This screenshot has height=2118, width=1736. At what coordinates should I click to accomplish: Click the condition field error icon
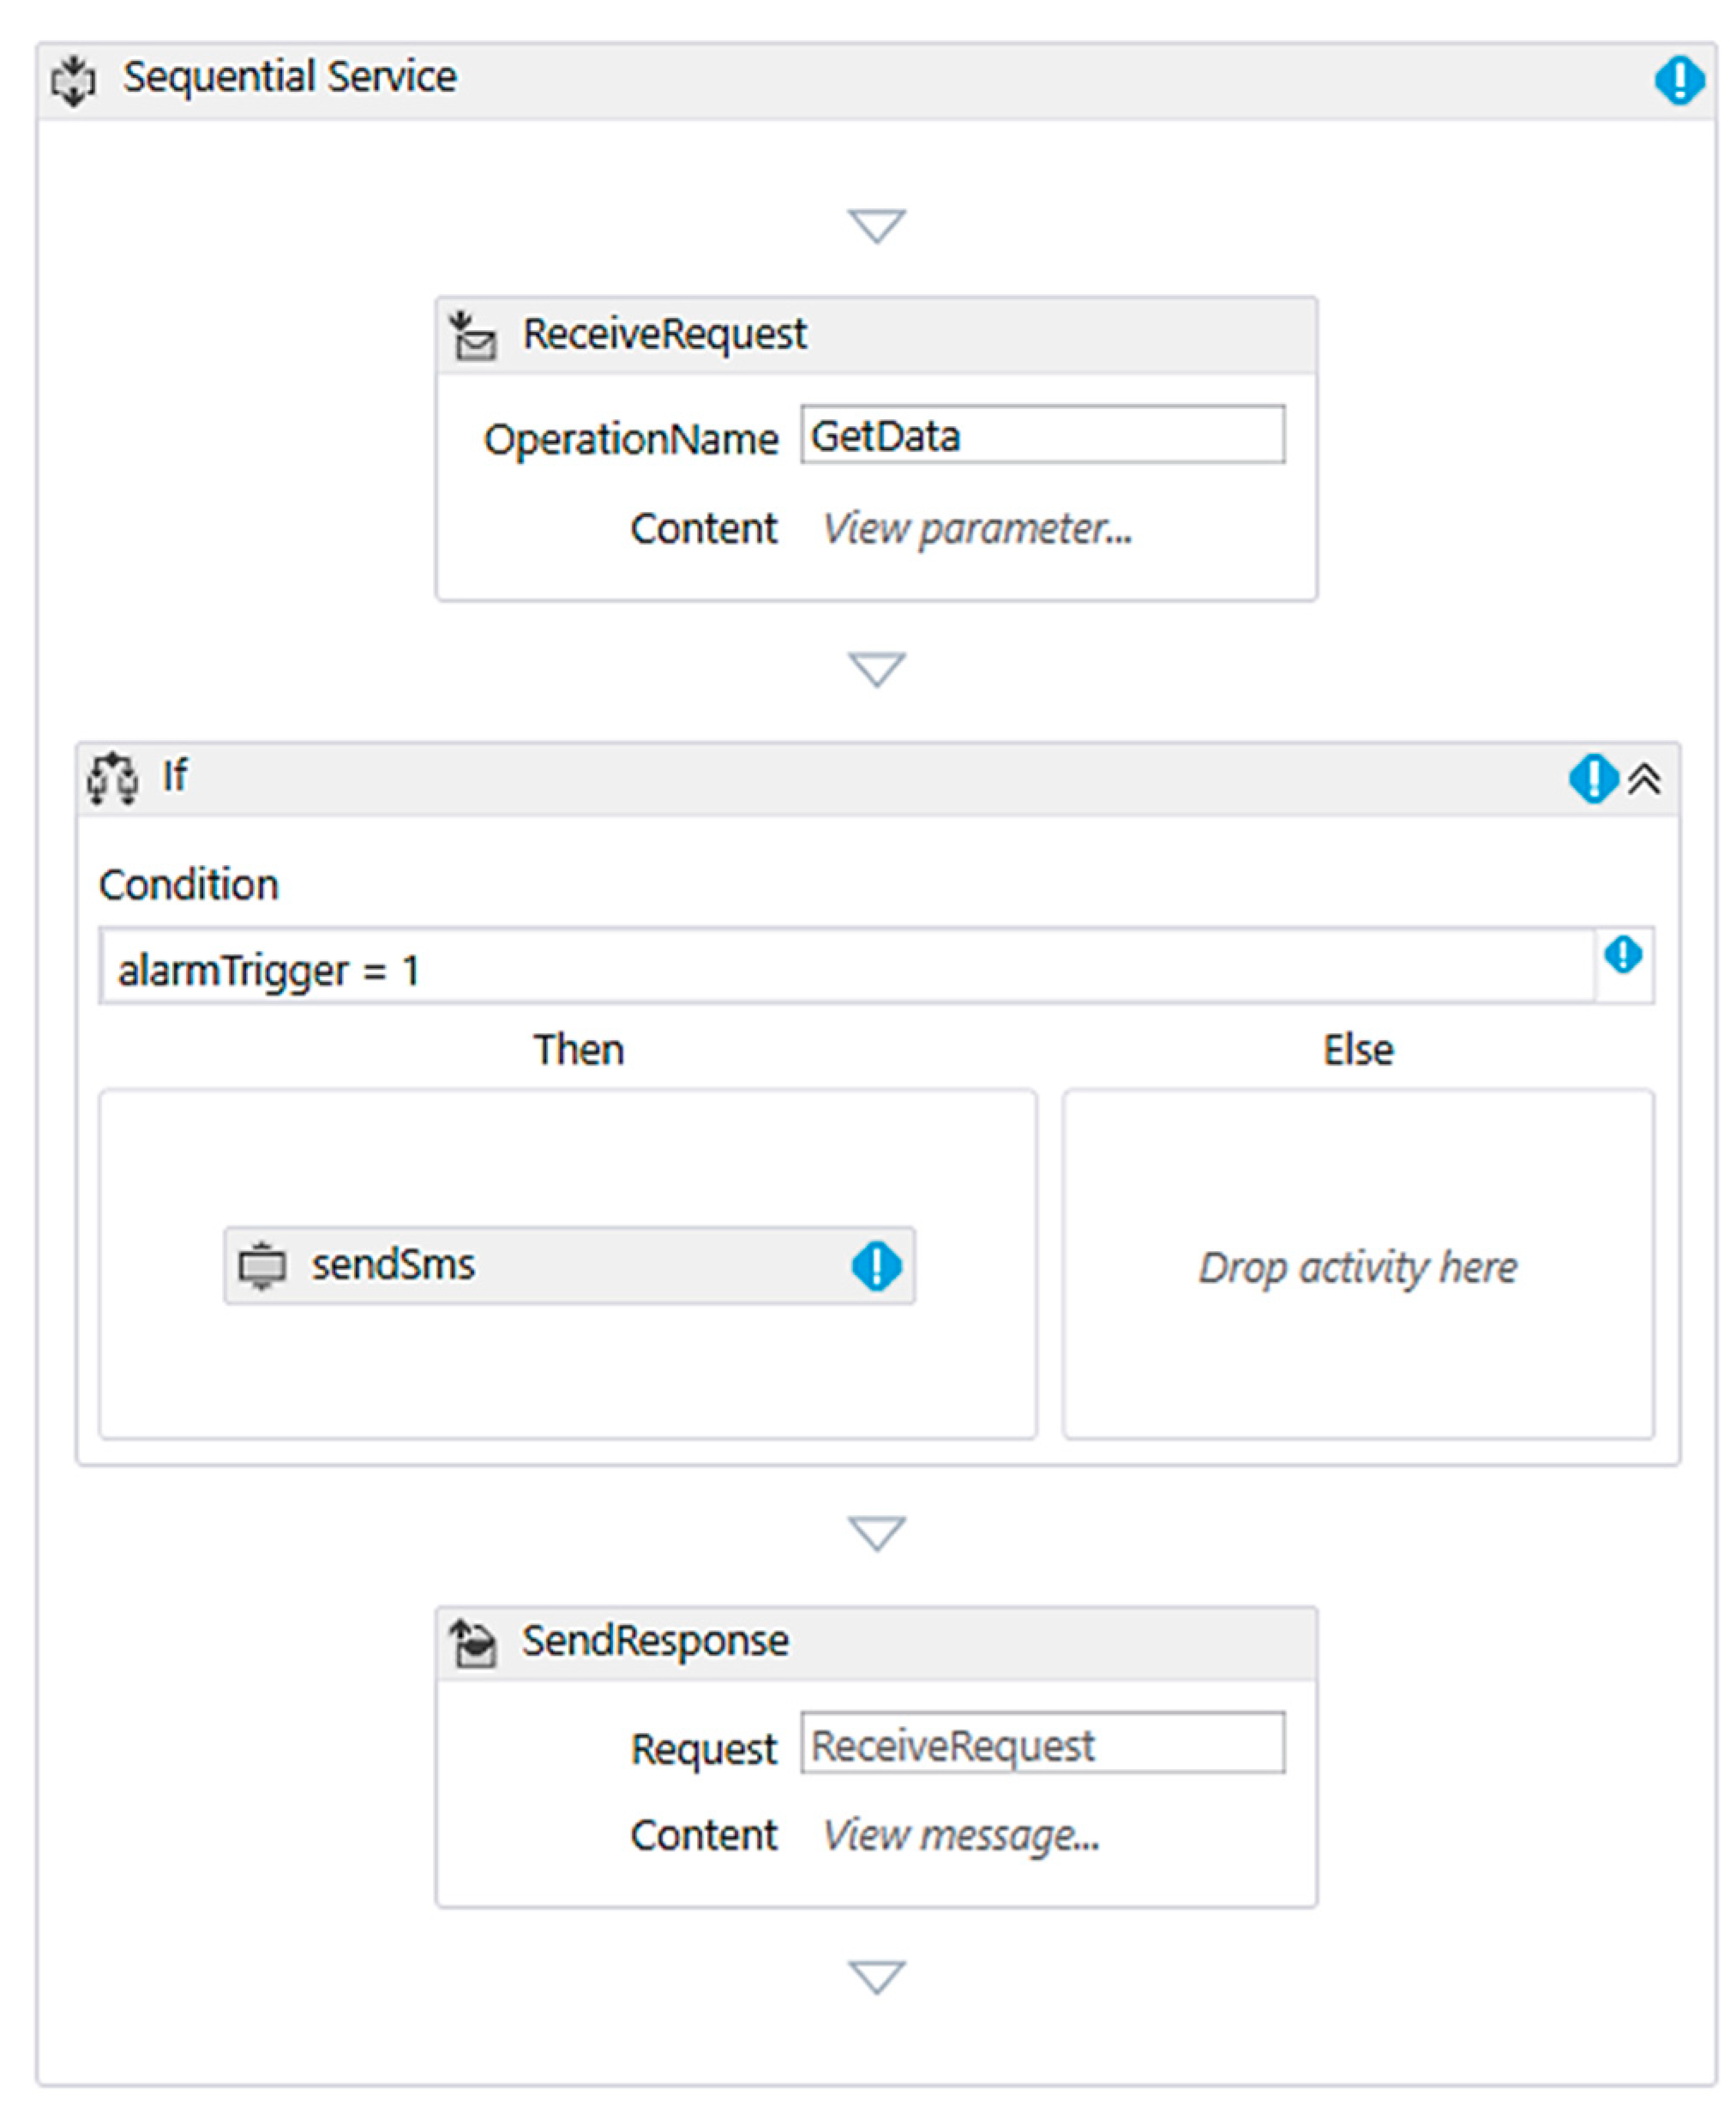1622,955
